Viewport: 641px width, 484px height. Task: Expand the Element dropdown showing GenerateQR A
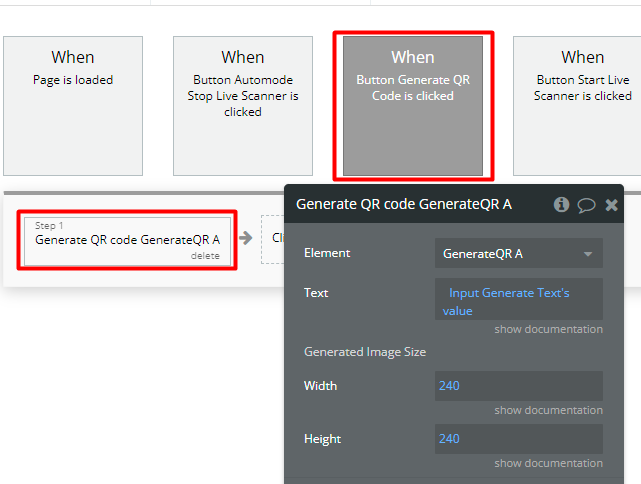pyautogui.click(x=518, y=254)
